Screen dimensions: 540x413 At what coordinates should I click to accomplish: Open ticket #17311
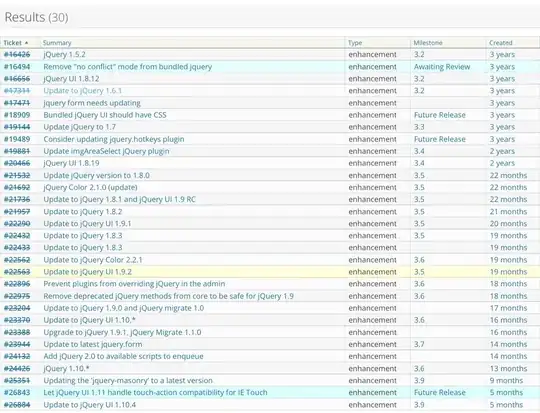[x=17, y=91]
